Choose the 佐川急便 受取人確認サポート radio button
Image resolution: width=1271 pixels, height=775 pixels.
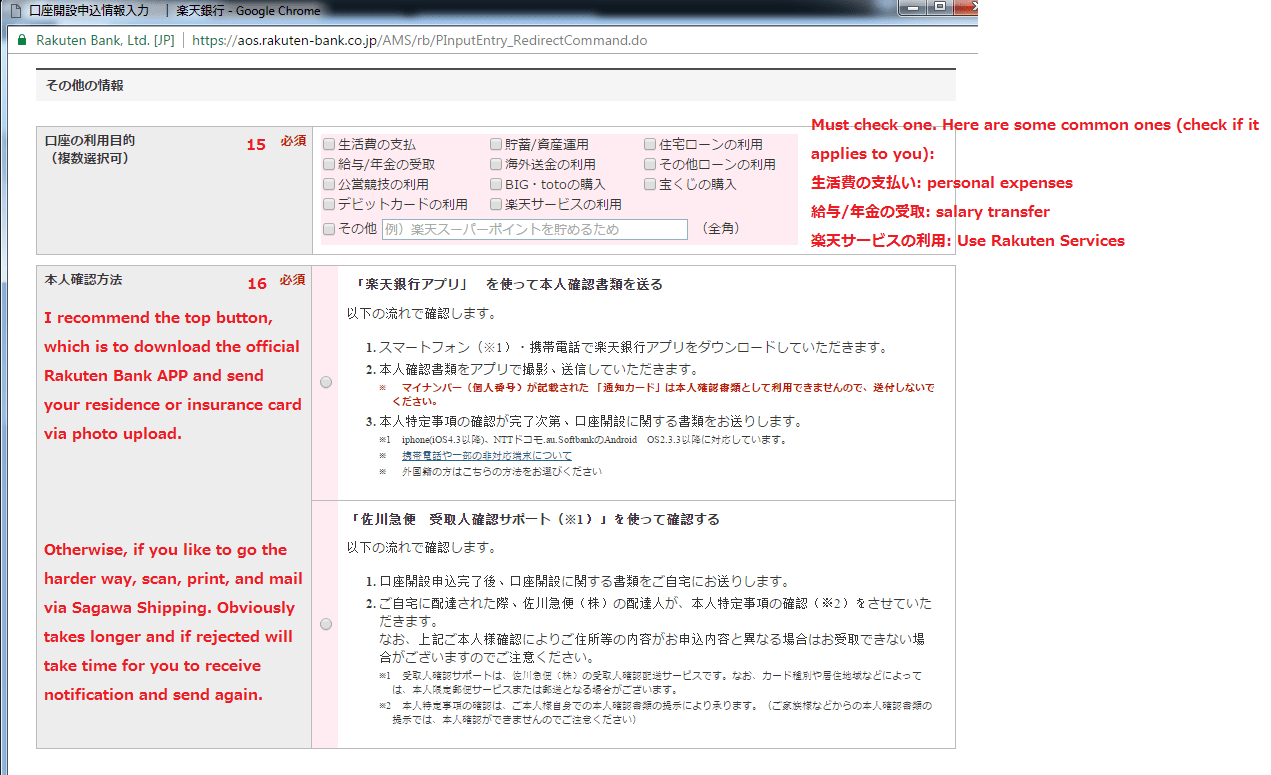click(x=326, y=624)
